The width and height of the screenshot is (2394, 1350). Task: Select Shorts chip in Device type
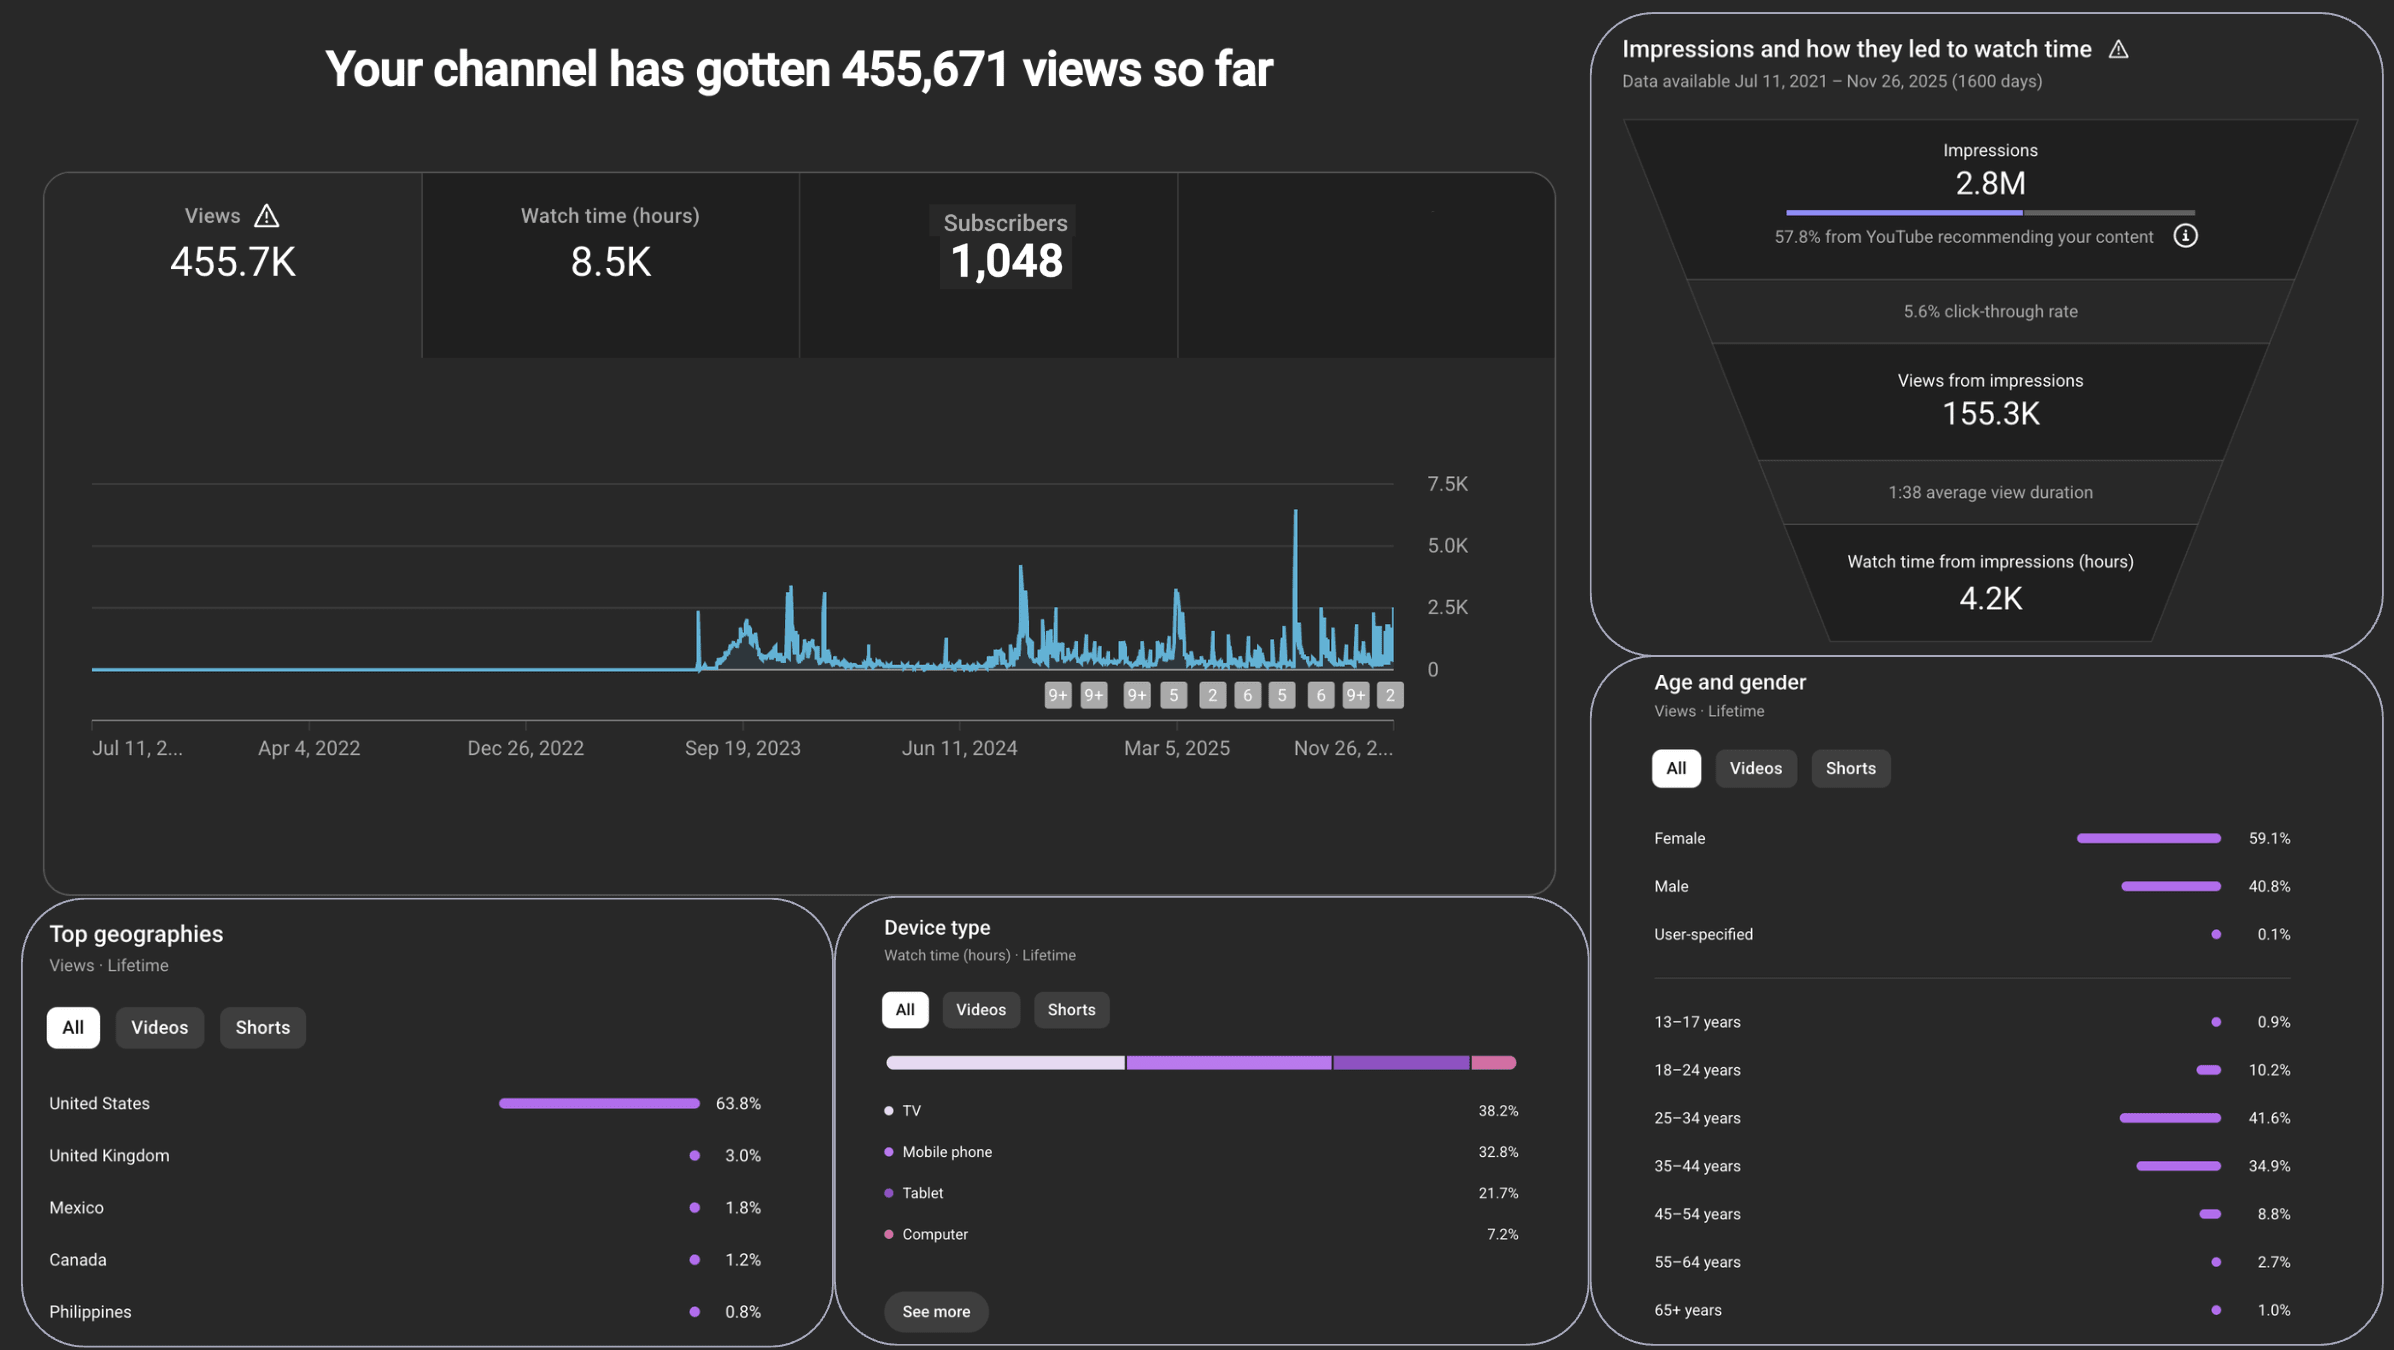tap(1071, 1009)
